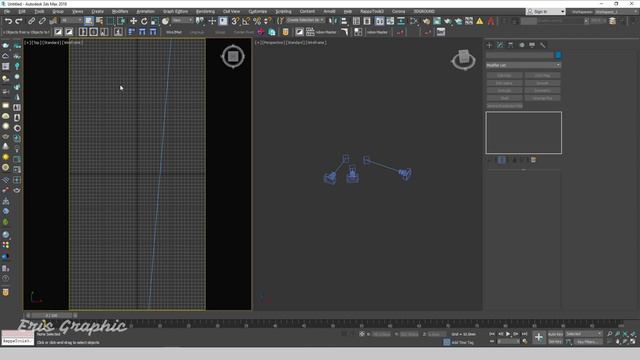Screen dimensions: 640x360
Task: Switch to the Modify command panel tab
Action: pos(500,45)
